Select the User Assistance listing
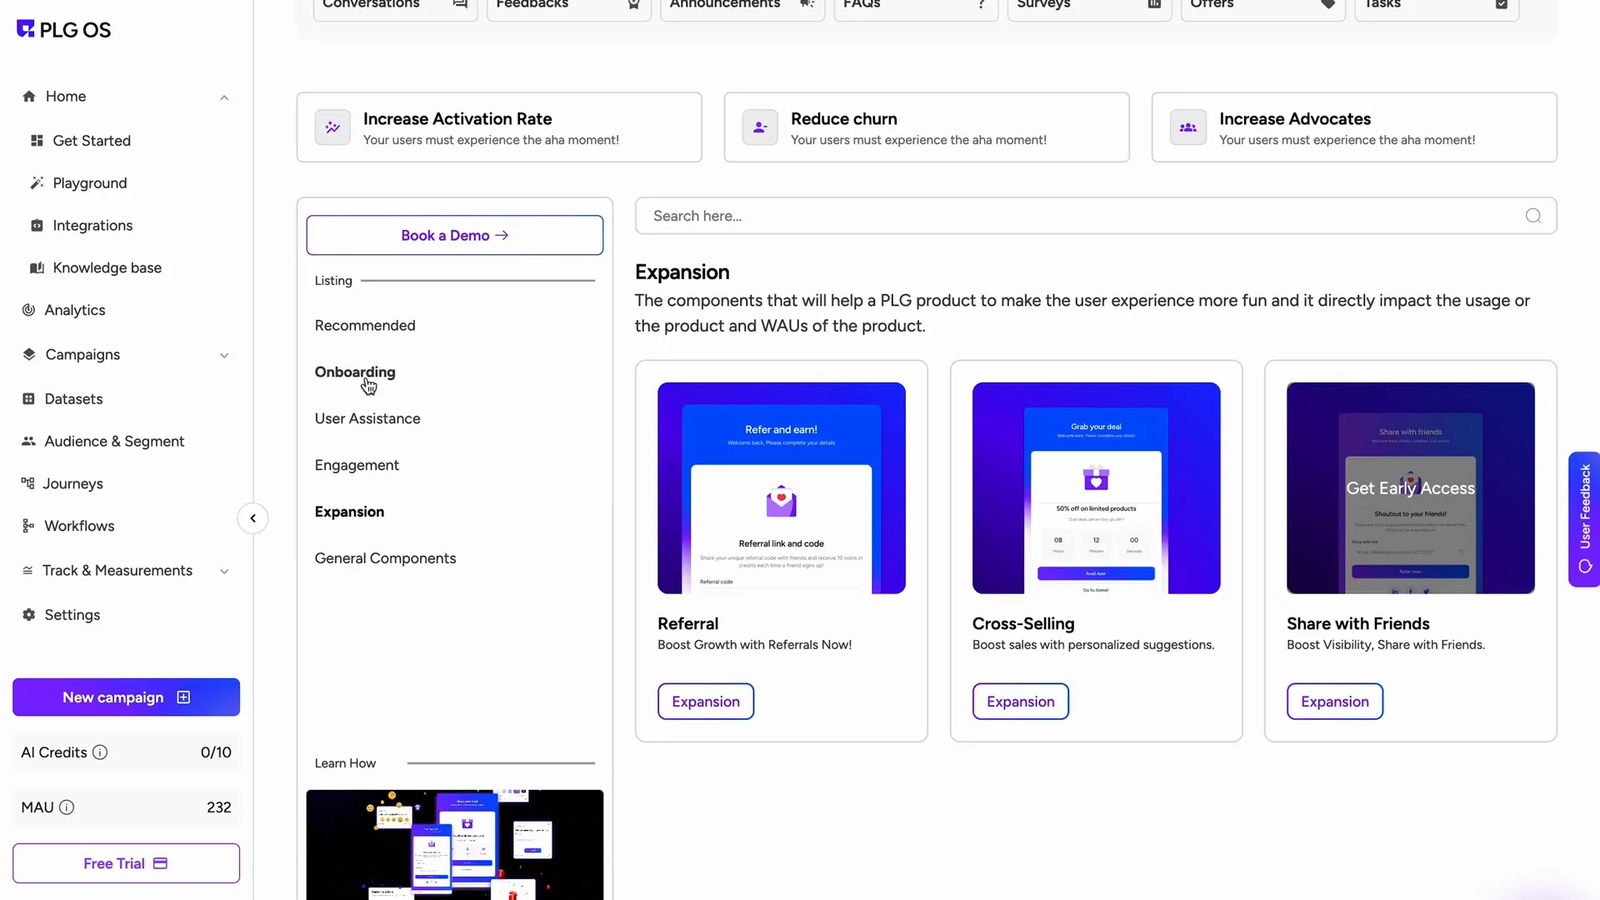Screen dimensions: 1600x900 pos(367,419)
